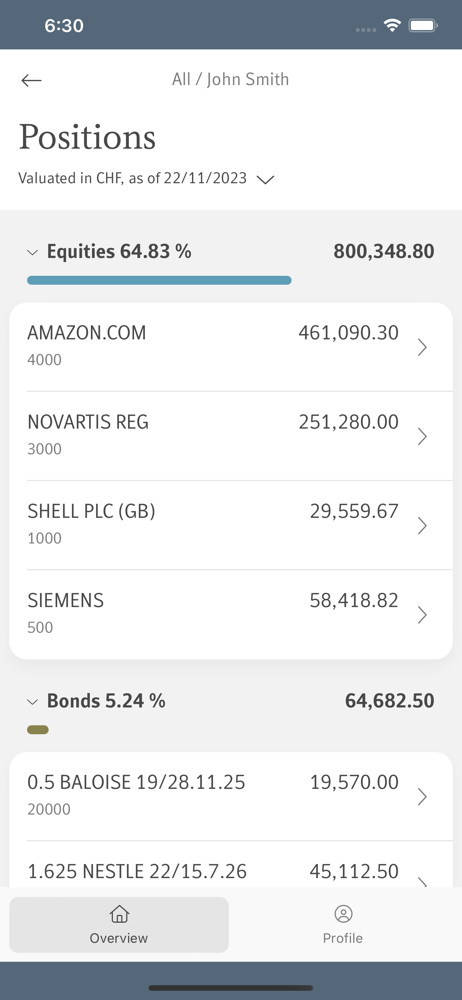Open SHELL PLC (GB) chevron arrow
Image resolution: width=462 pixels, height=1000 pixels.
pyautogui.click(x=422, y=526)
